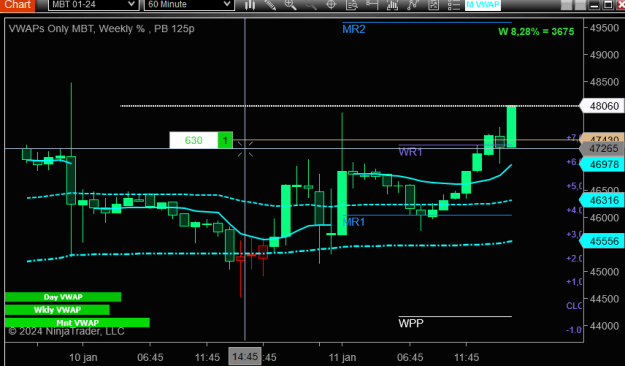Open the MBT 01-24 instrument dropdown
Image resolution: width=625 pixels, height=366 pixels.
coord(93,5)
